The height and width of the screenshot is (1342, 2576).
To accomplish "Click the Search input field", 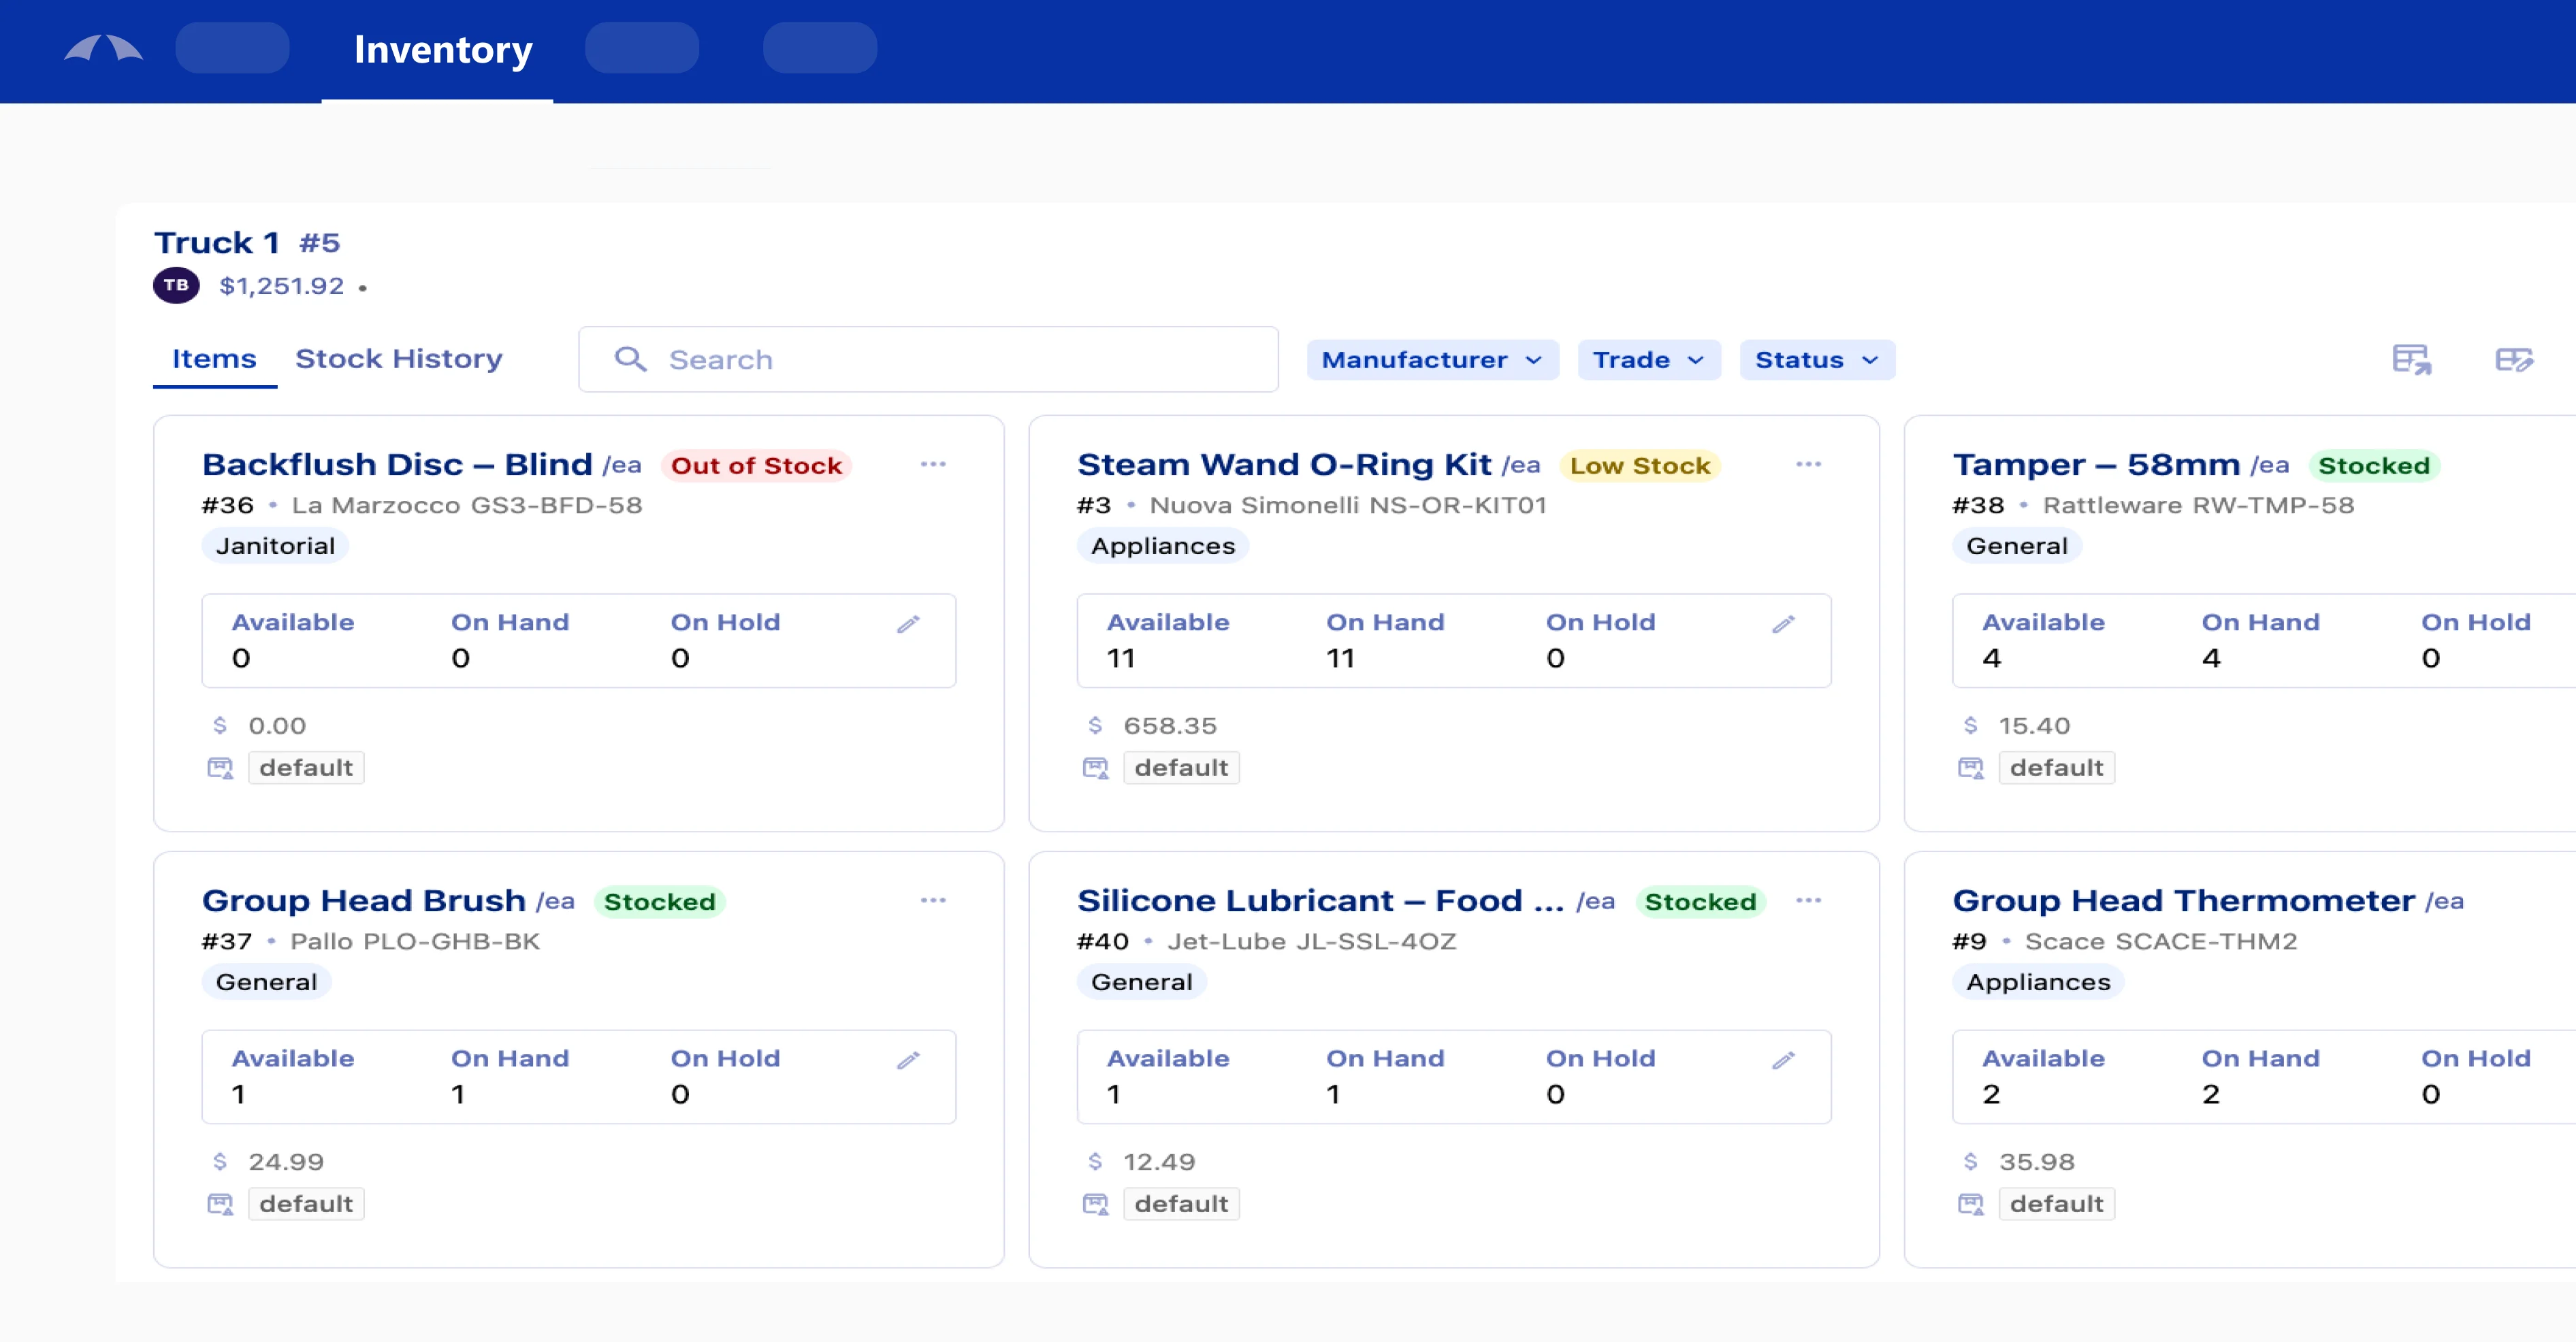I will point(928,359).
